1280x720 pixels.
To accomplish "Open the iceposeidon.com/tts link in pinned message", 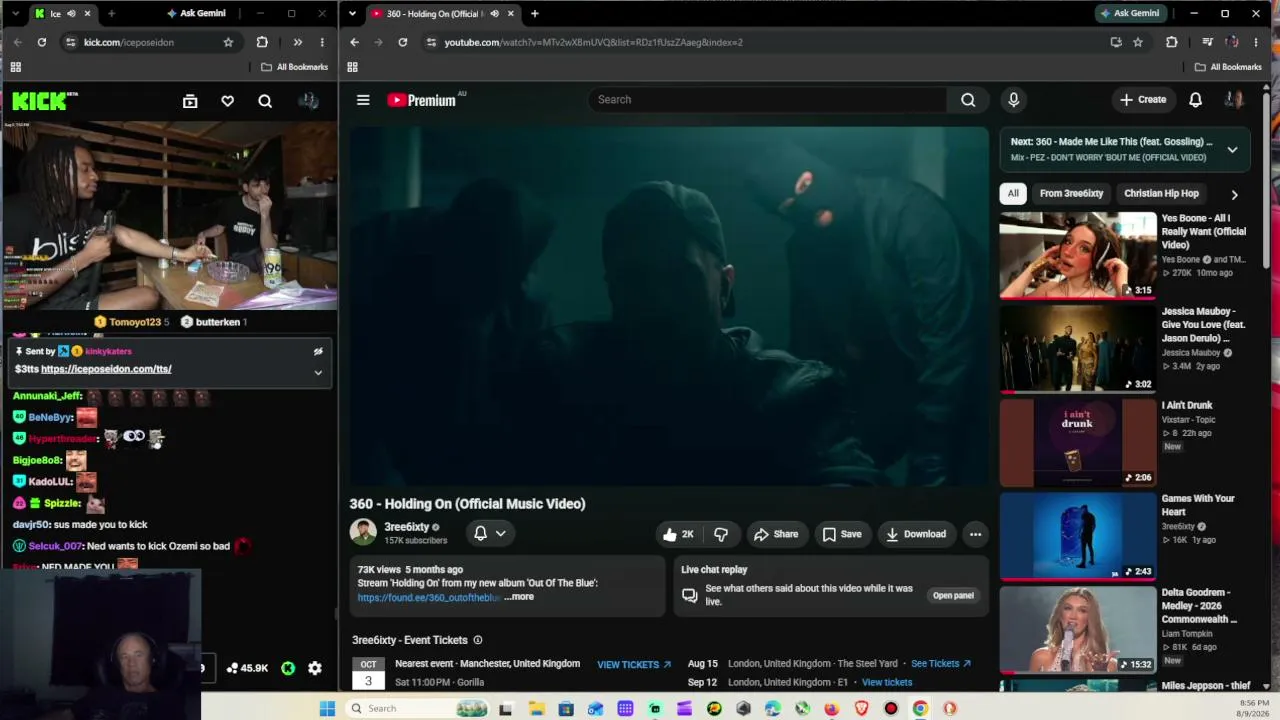I will [x=106, y=369].
